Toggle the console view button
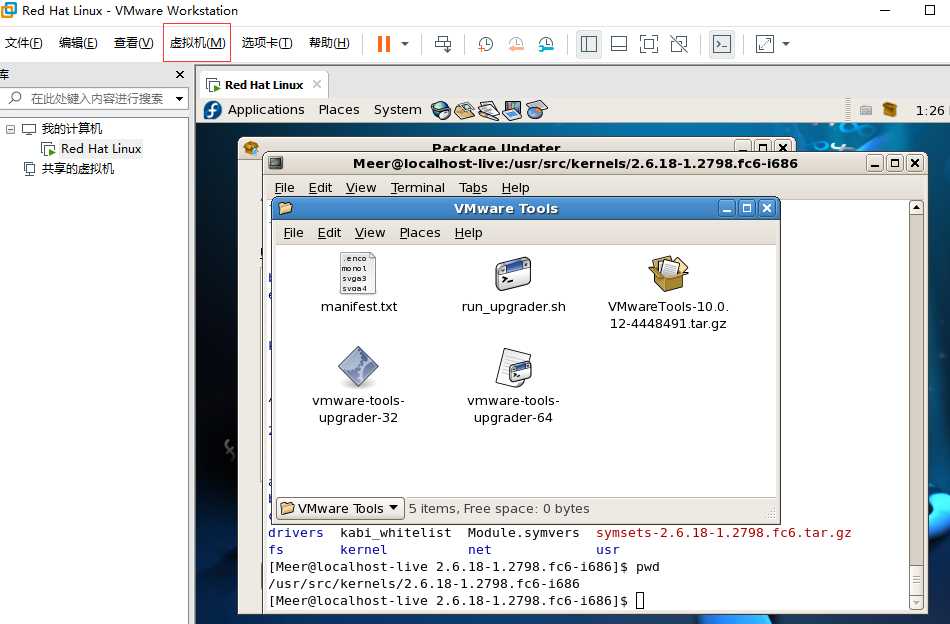The image size is (950, 624). tap(722, 44)
